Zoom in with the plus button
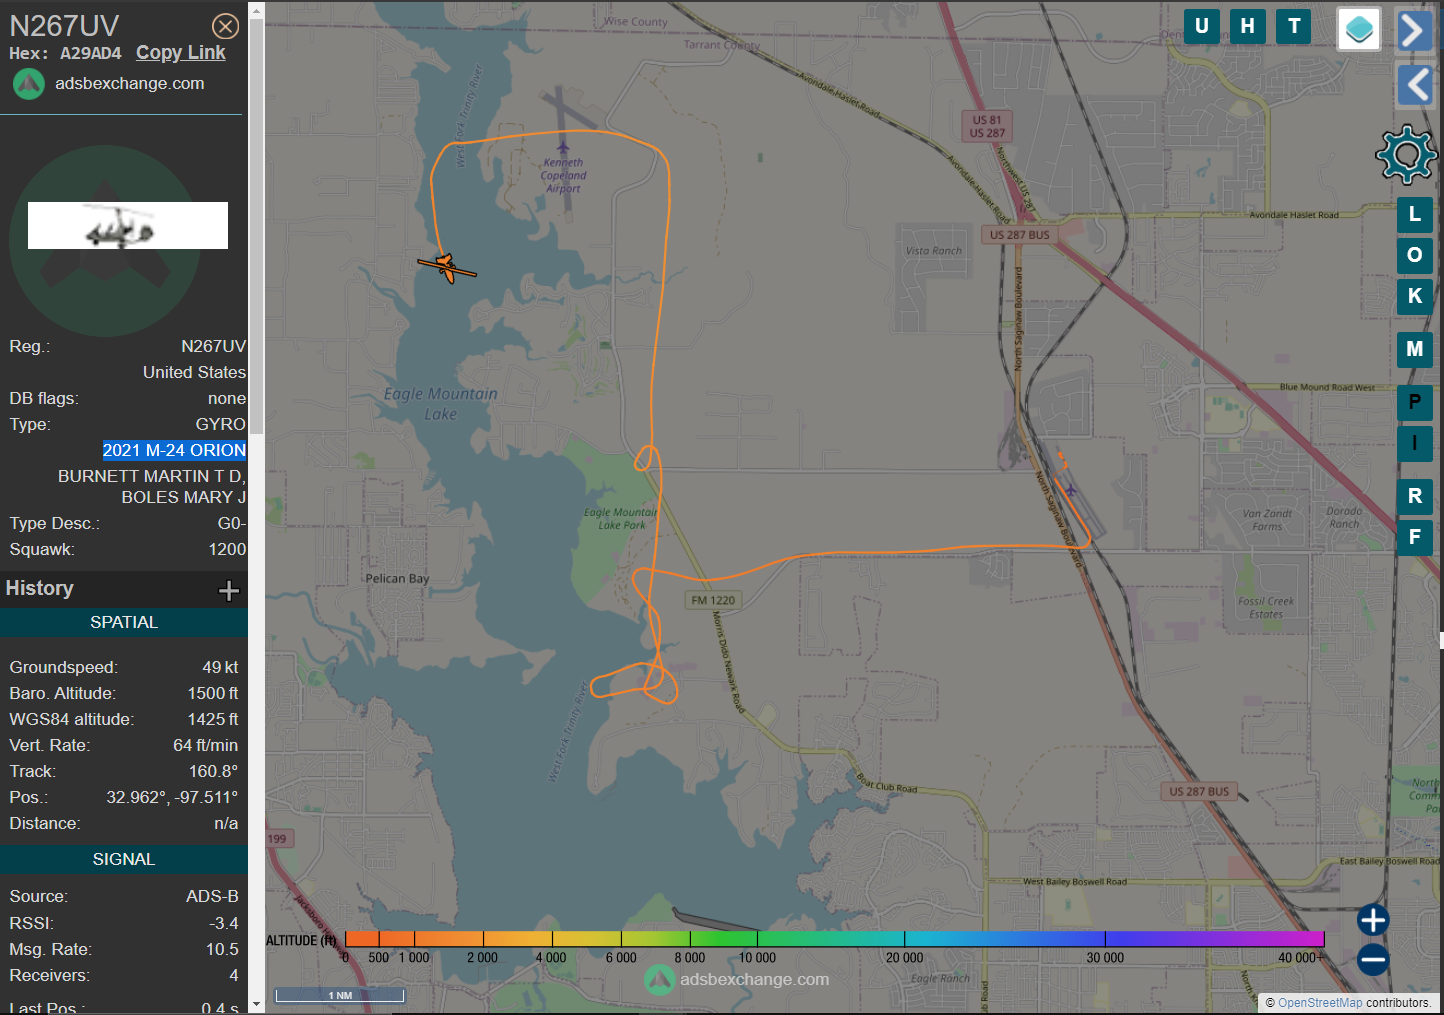Screen dimensions: 1444x1015 coord(1373,920)
